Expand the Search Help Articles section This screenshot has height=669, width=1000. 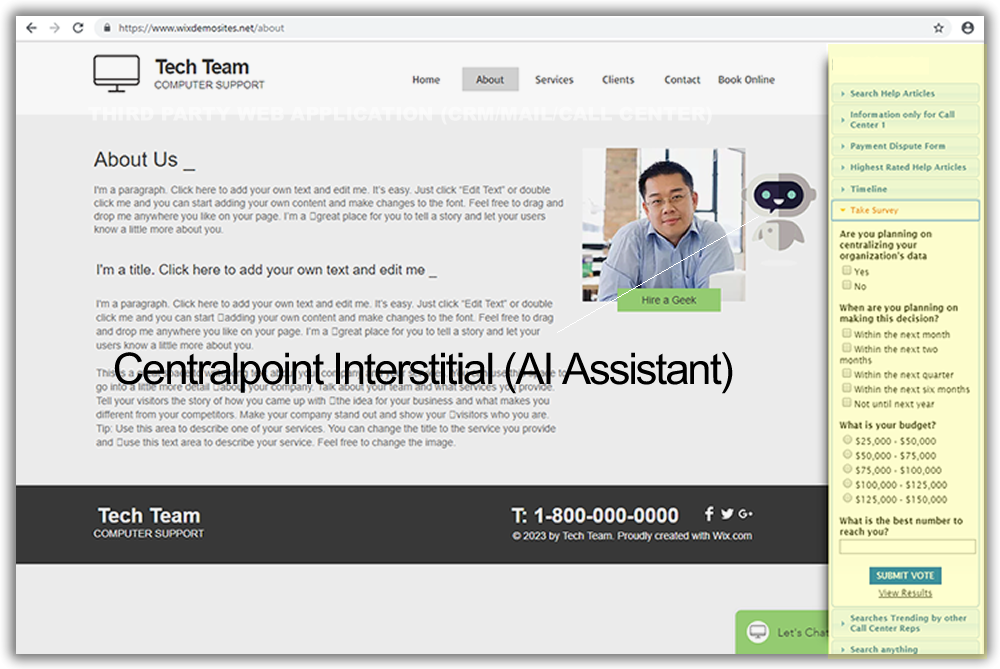point(892,93)
